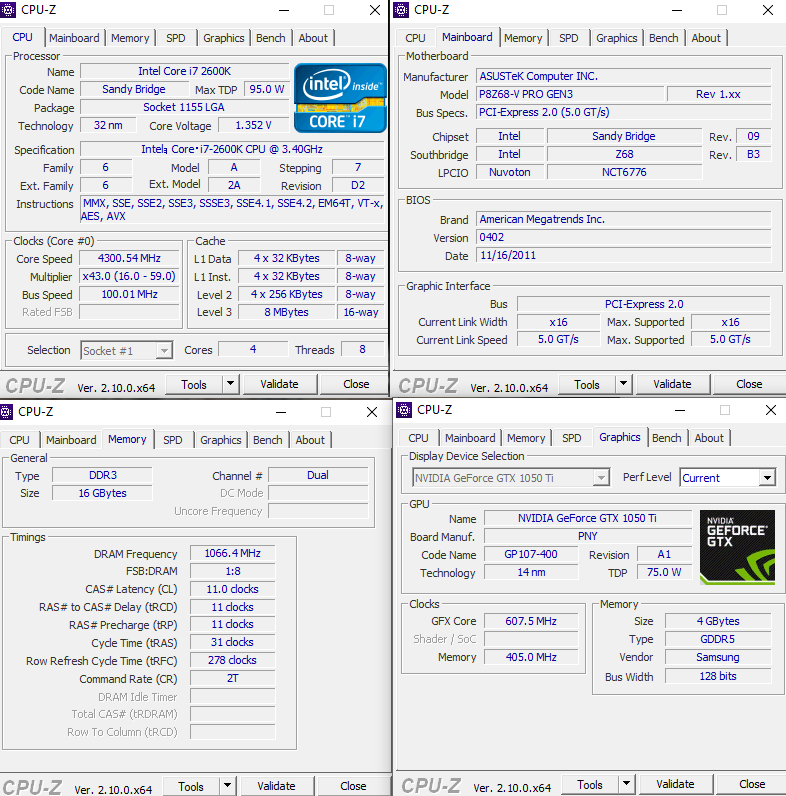Click Validate button in CPU window
The width and height of the screenshot is (786, 796).
coord(280,384)
